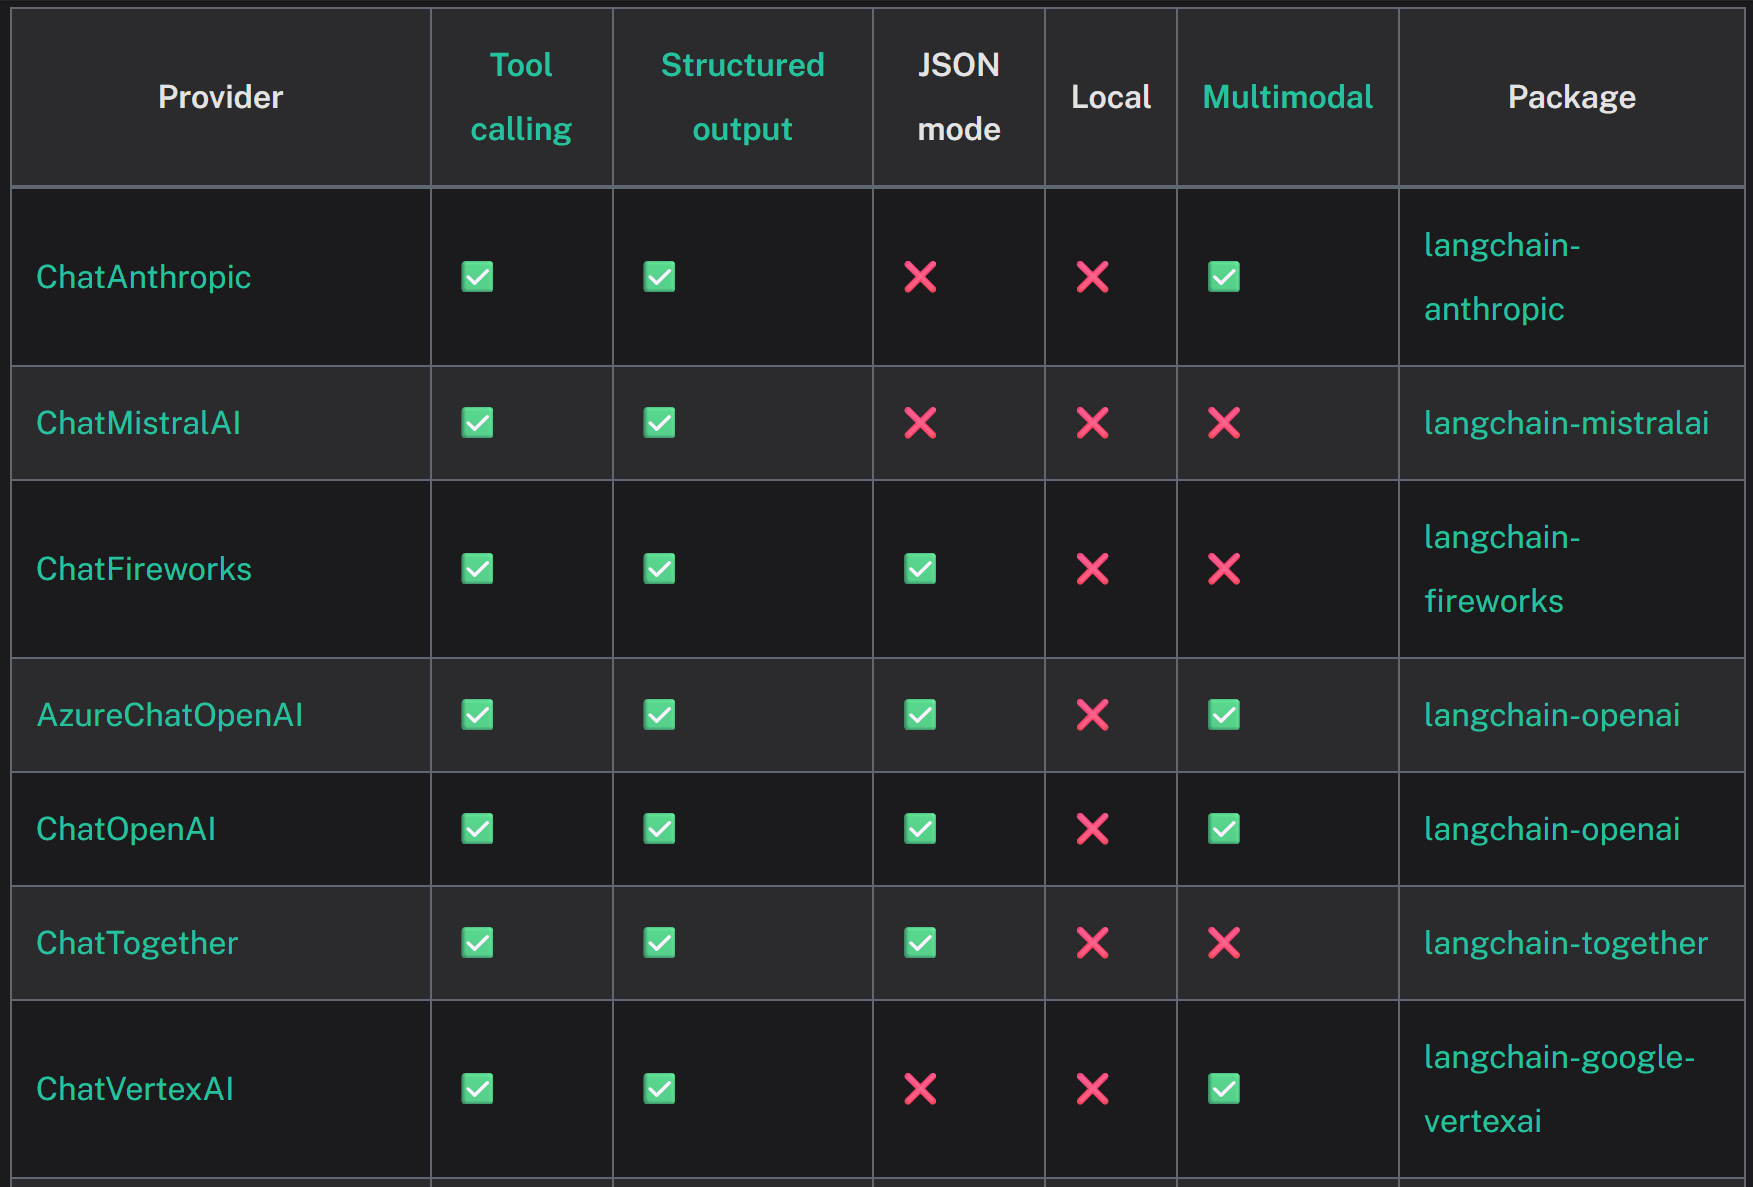Click ChatFireworks JSON mode checkmark icon
1753x1187 pixels.
[x=920, y=569]
